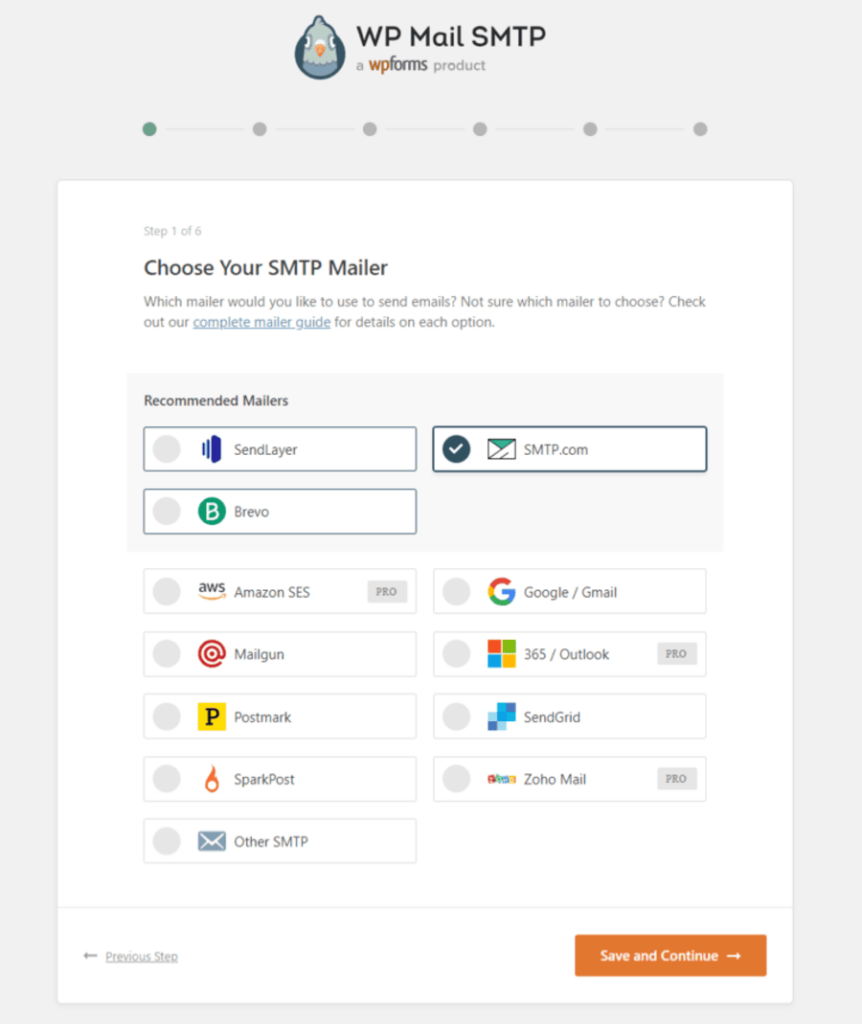862x1024 pixels.
Task: Click the WP Mail SMTP bird mascot logo
Action: pos(319,47)
